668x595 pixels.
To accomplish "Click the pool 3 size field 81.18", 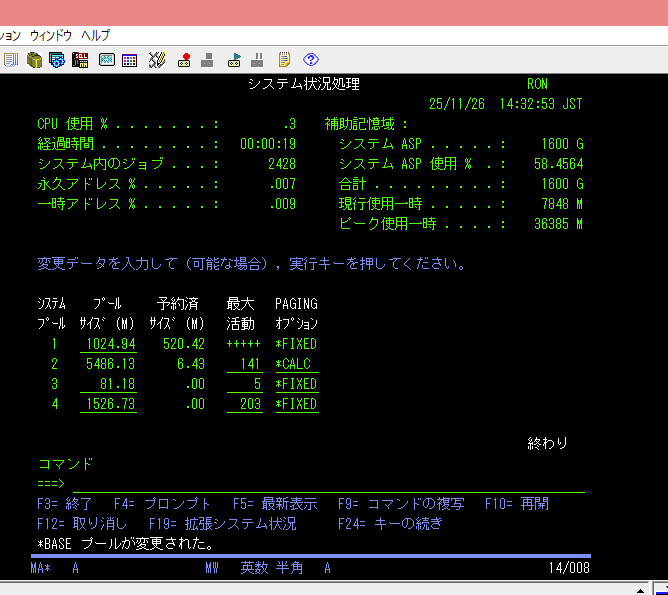I will click(108, 384).
